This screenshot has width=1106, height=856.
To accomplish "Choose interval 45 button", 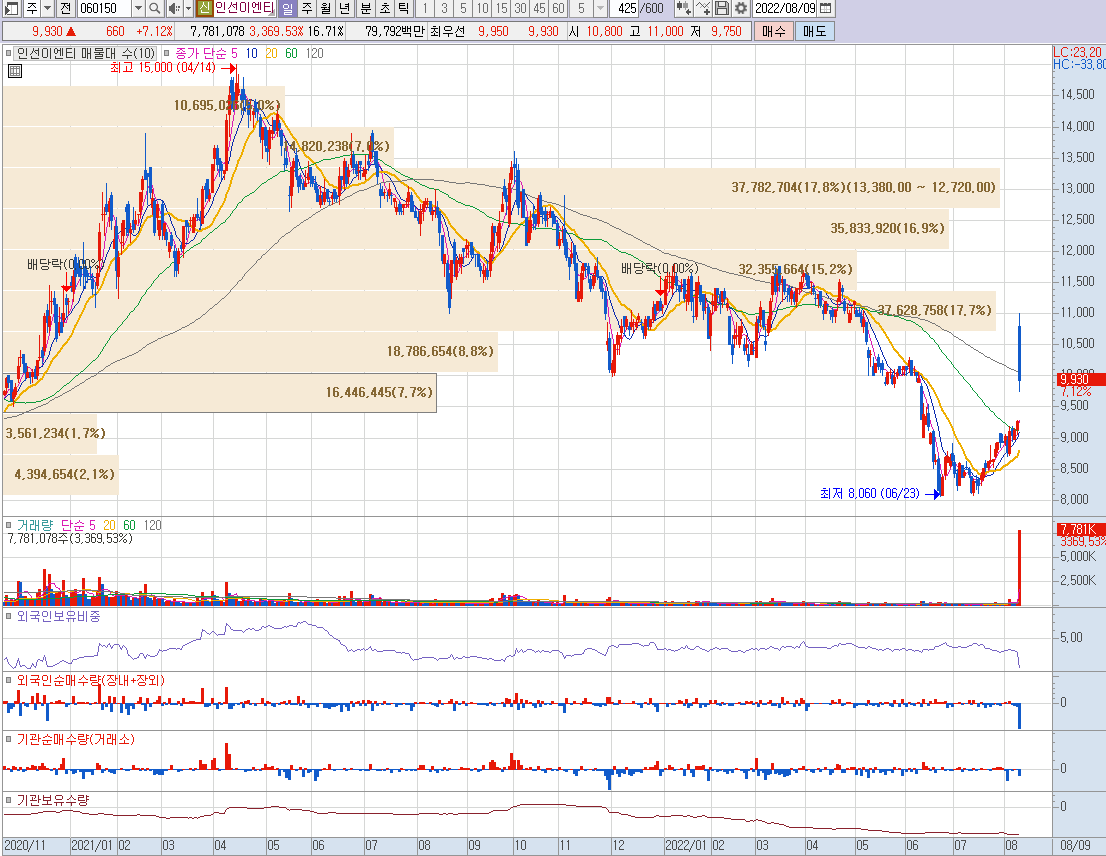I will point(539,8).
